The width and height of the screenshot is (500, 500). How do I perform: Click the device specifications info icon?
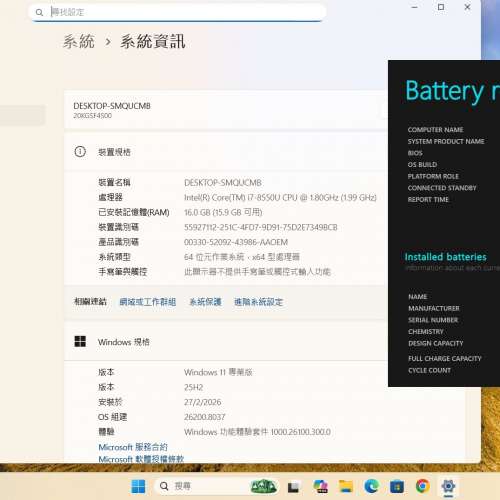coord(80,152)
